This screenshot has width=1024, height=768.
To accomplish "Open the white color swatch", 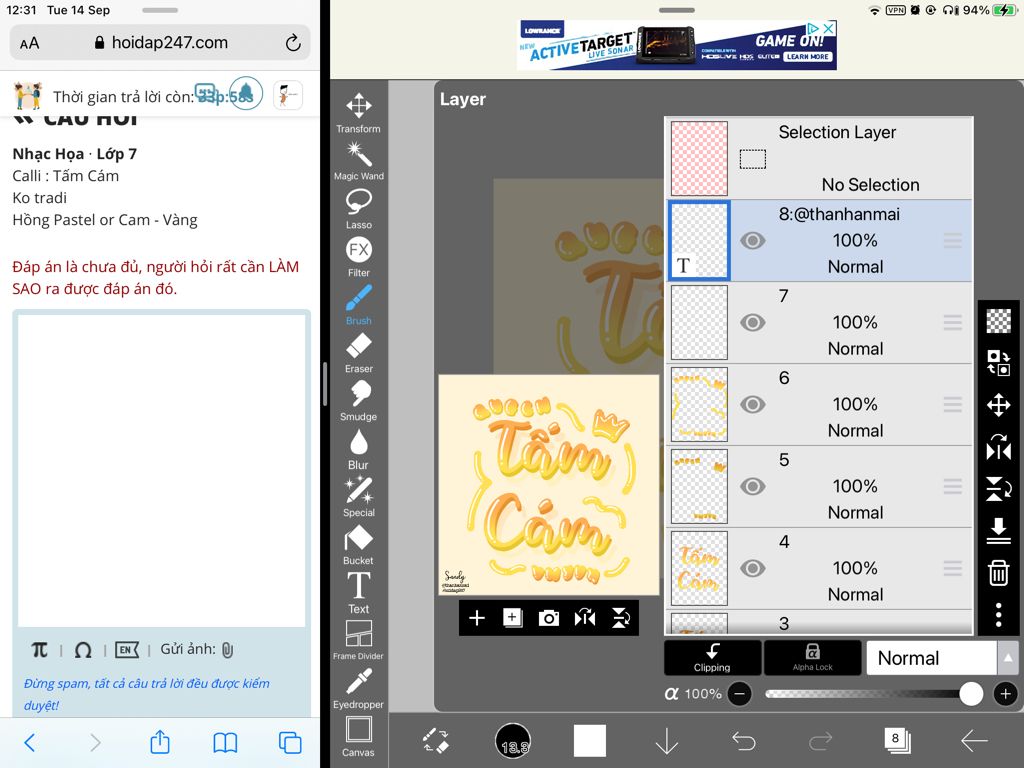I will point(590,741).
